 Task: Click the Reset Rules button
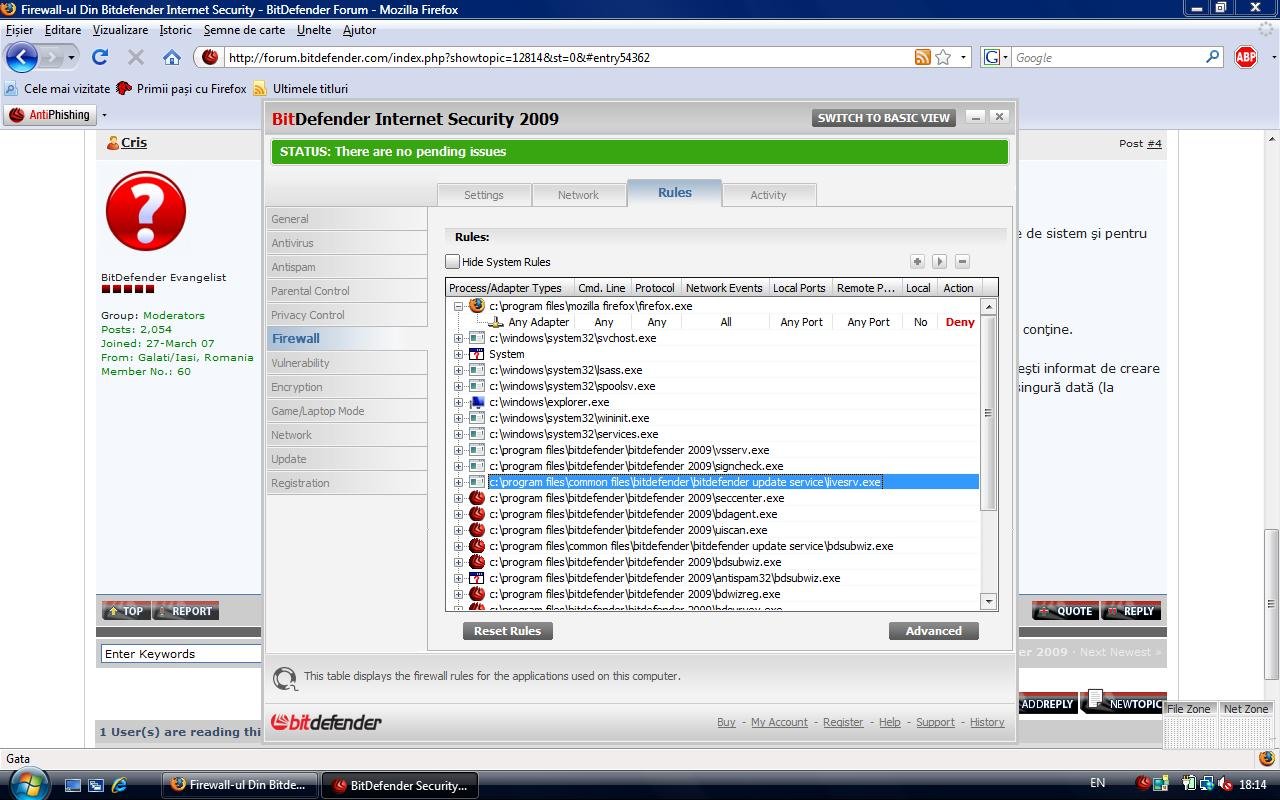(507, 631)
